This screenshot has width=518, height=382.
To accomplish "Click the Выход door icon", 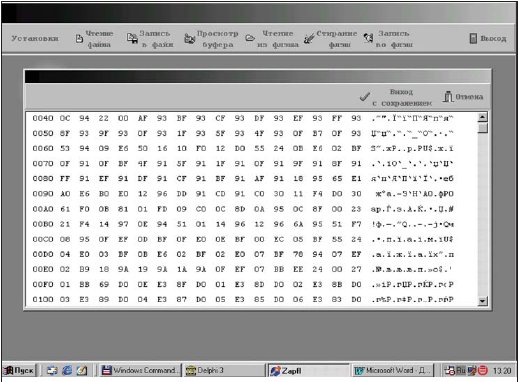I will (473, 38).
